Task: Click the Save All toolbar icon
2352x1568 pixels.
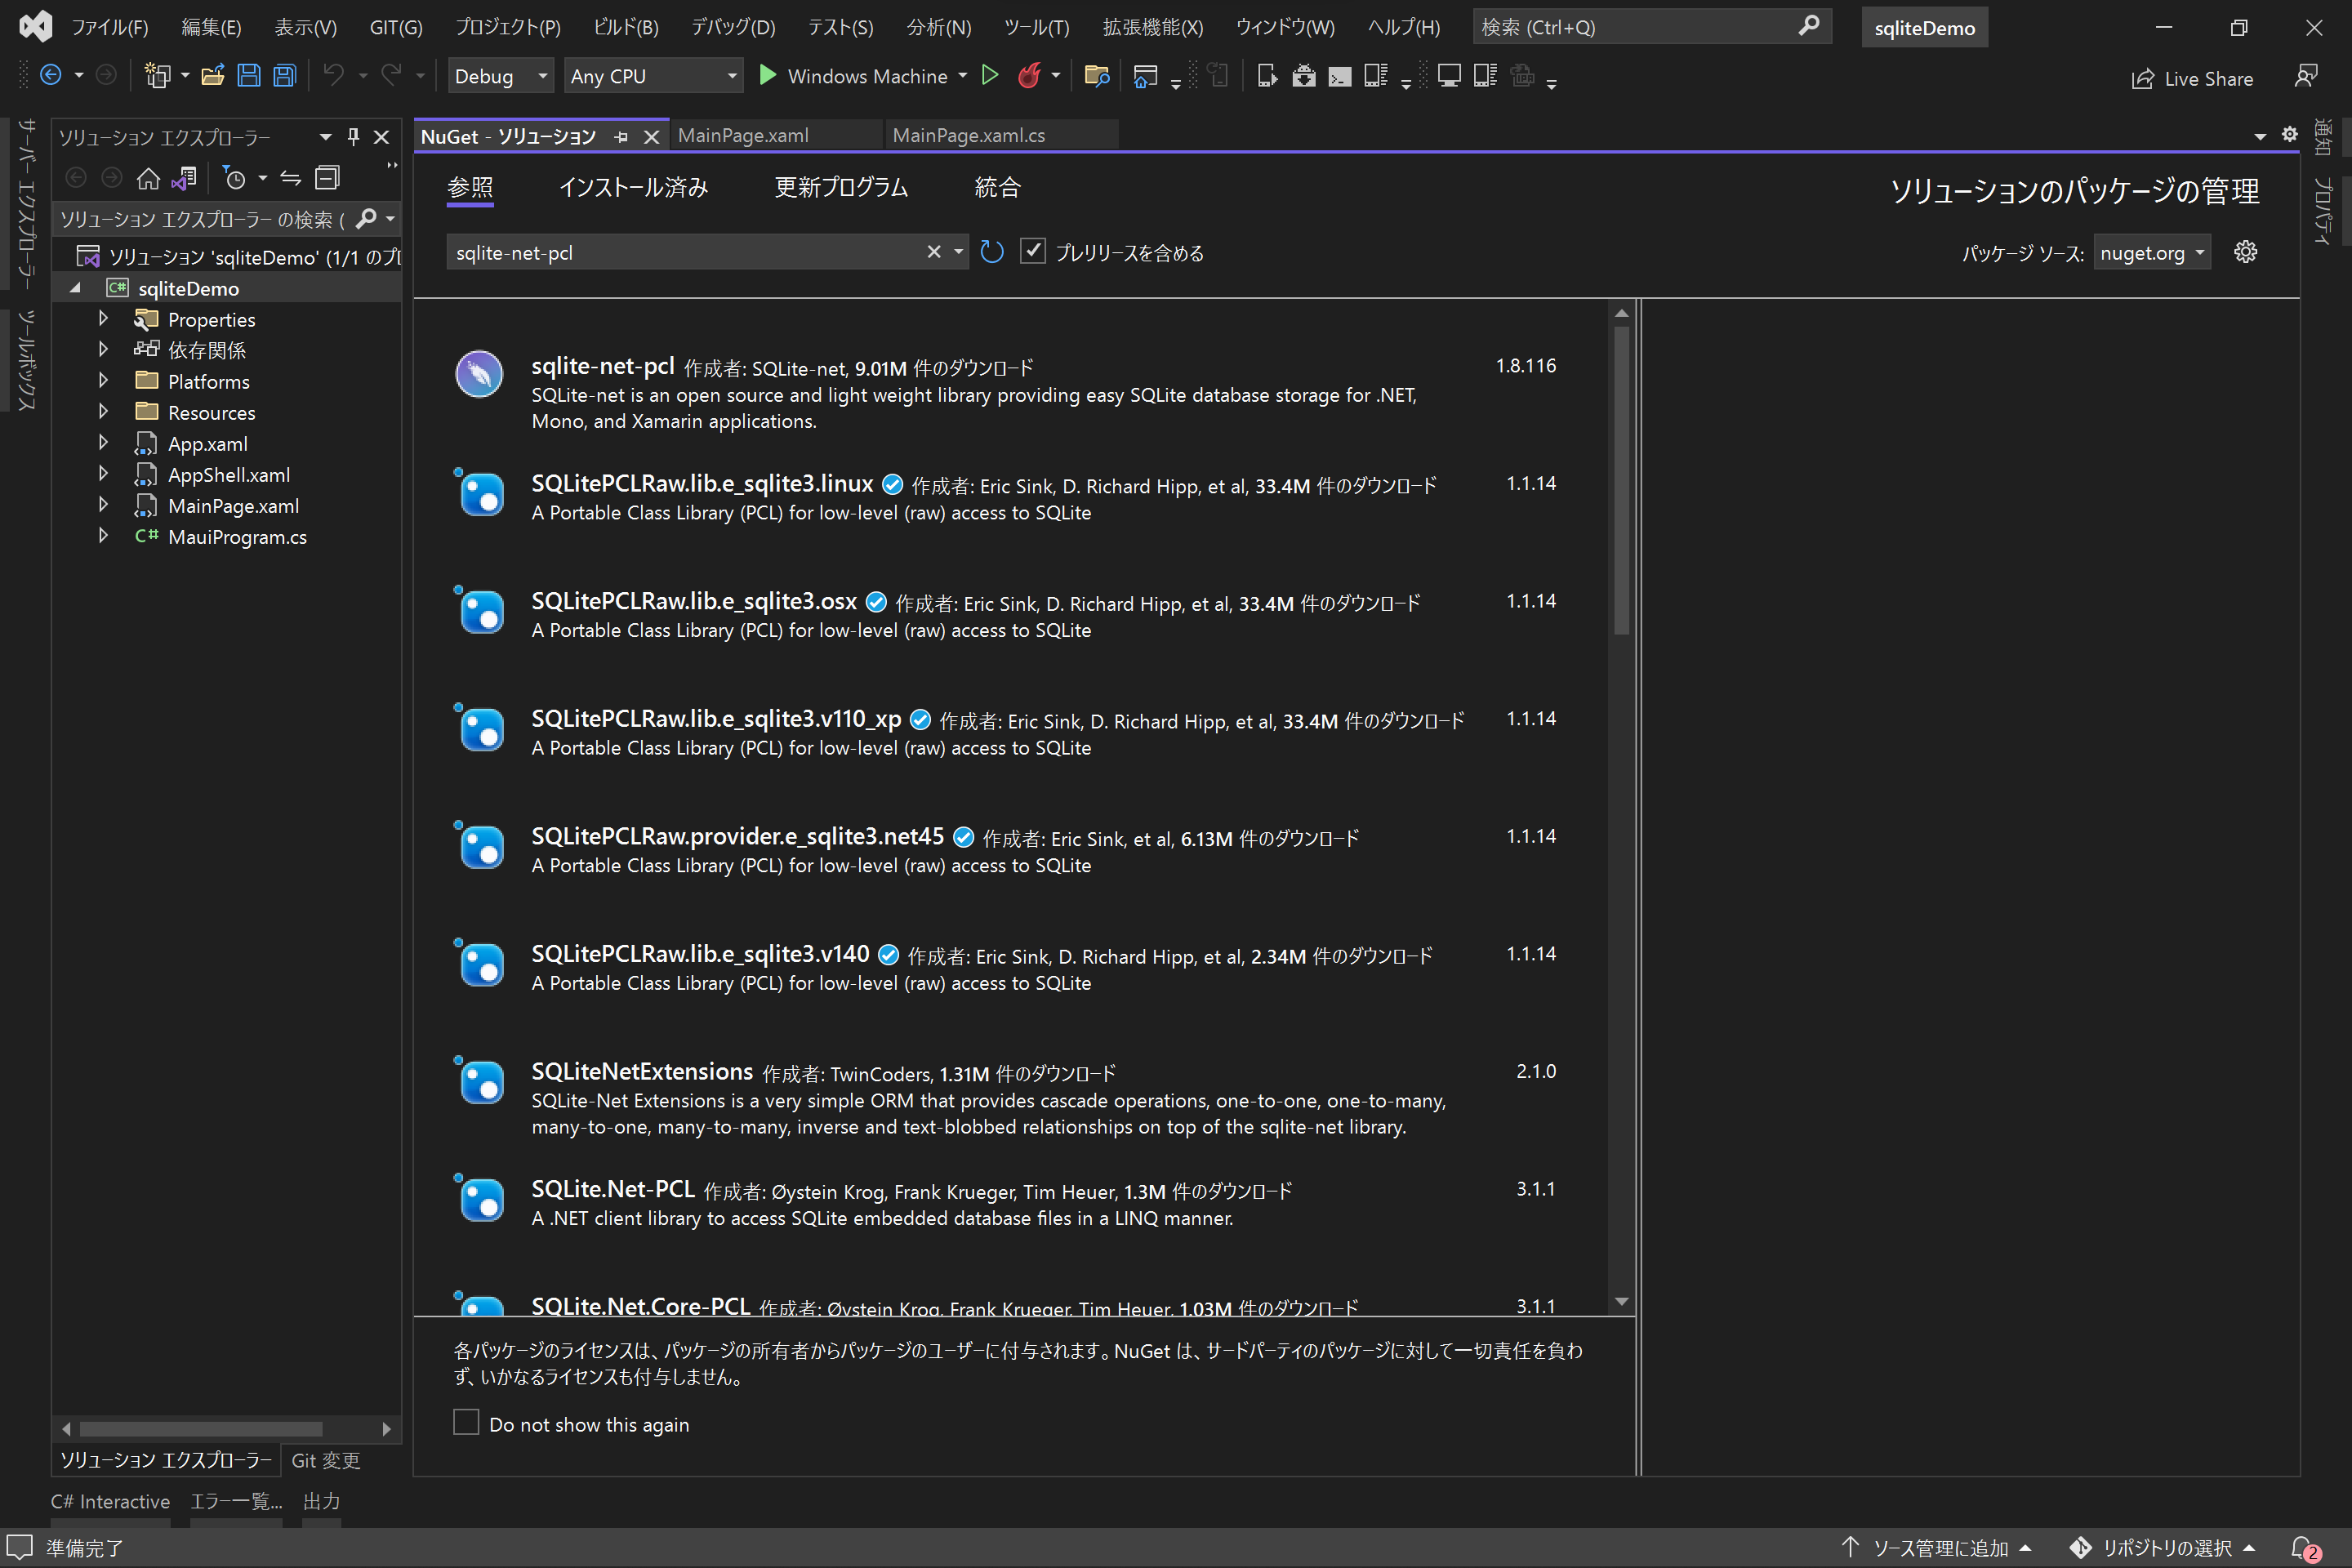Action: (285, 76)
